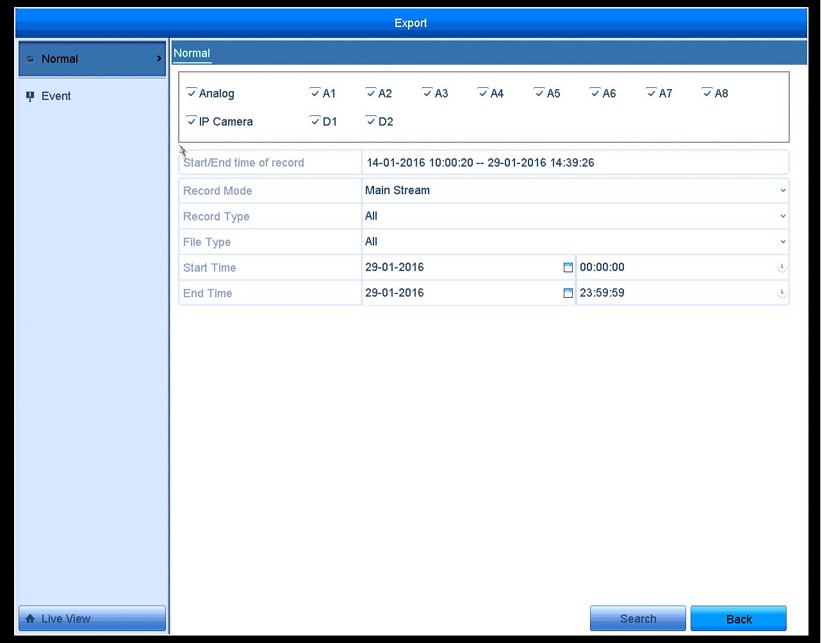Click the Normal item icon in sidebar
The image size is (821, 643).
tap(30, 59)
